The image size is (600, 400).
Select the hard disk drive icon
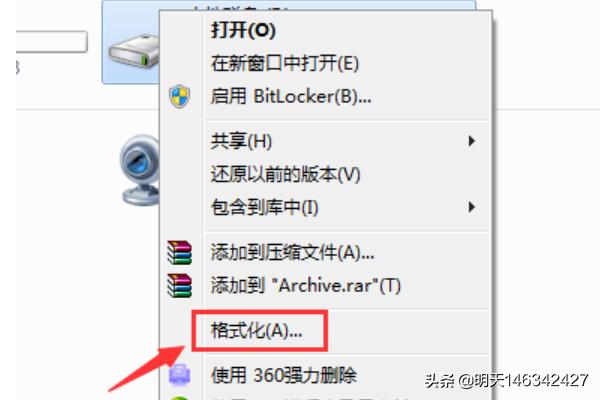pos(134,51)
